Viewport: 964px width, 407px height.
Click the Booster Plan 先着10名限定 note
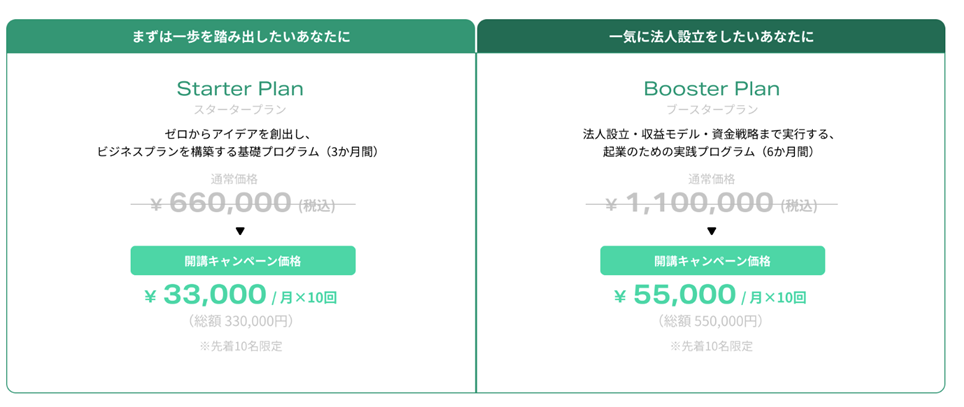pyautogui.click(x=711, y=346)
